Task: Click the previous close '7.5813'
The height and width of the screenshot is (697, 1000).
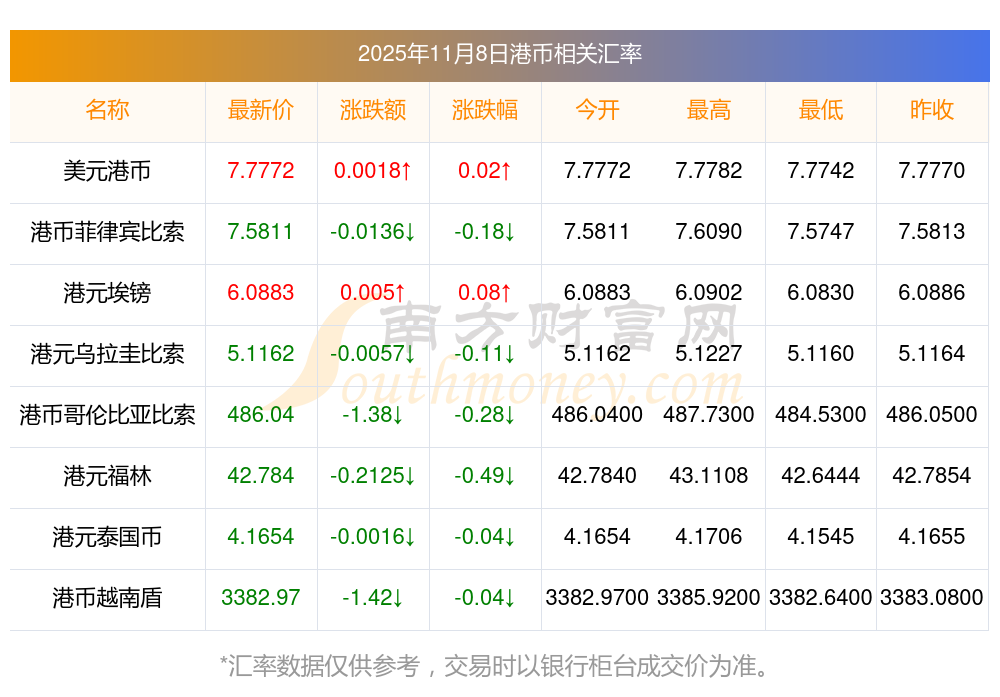Action: click(x=932, y=231)
